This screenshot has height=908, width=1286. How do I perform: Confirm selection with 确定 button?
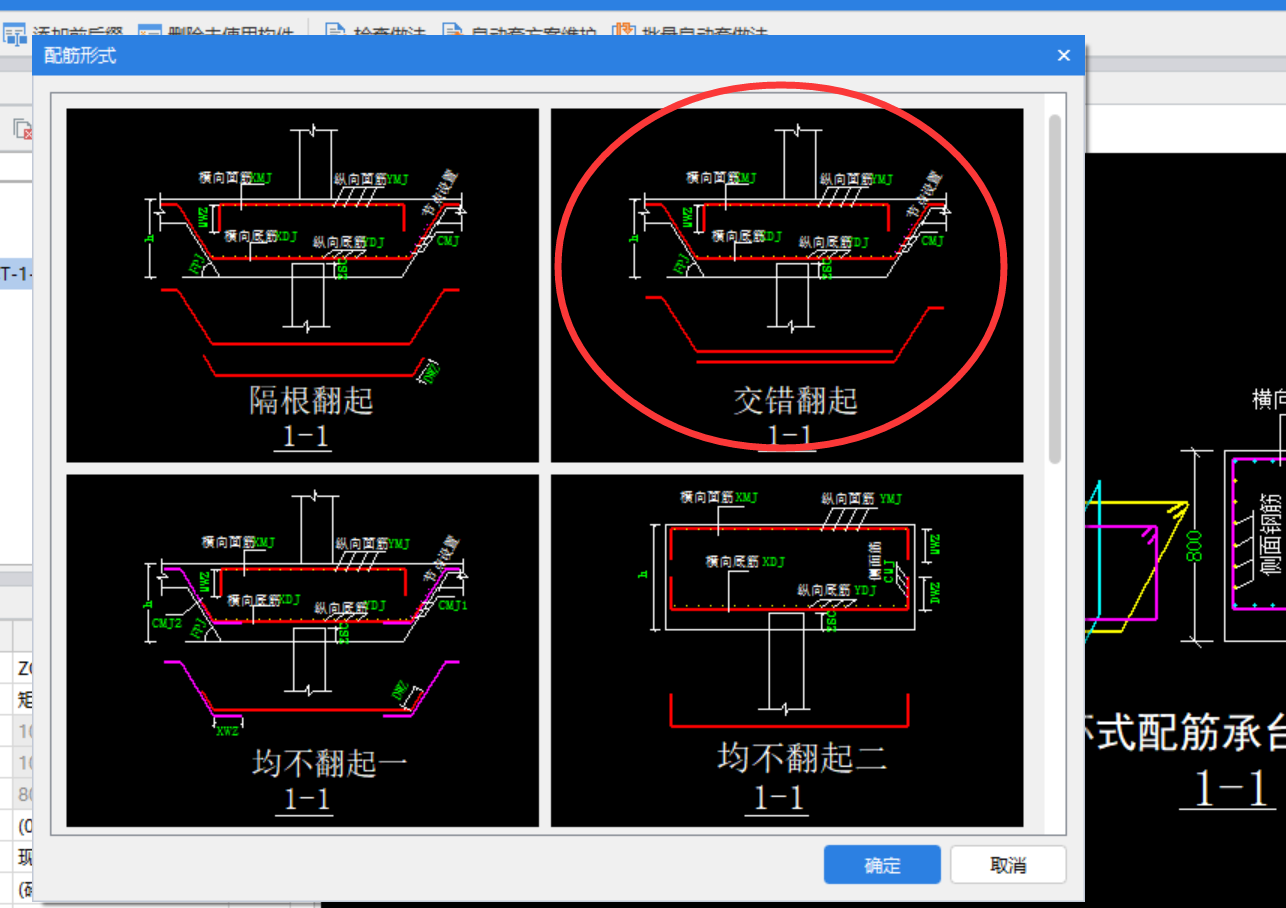[x=882, y=865]
